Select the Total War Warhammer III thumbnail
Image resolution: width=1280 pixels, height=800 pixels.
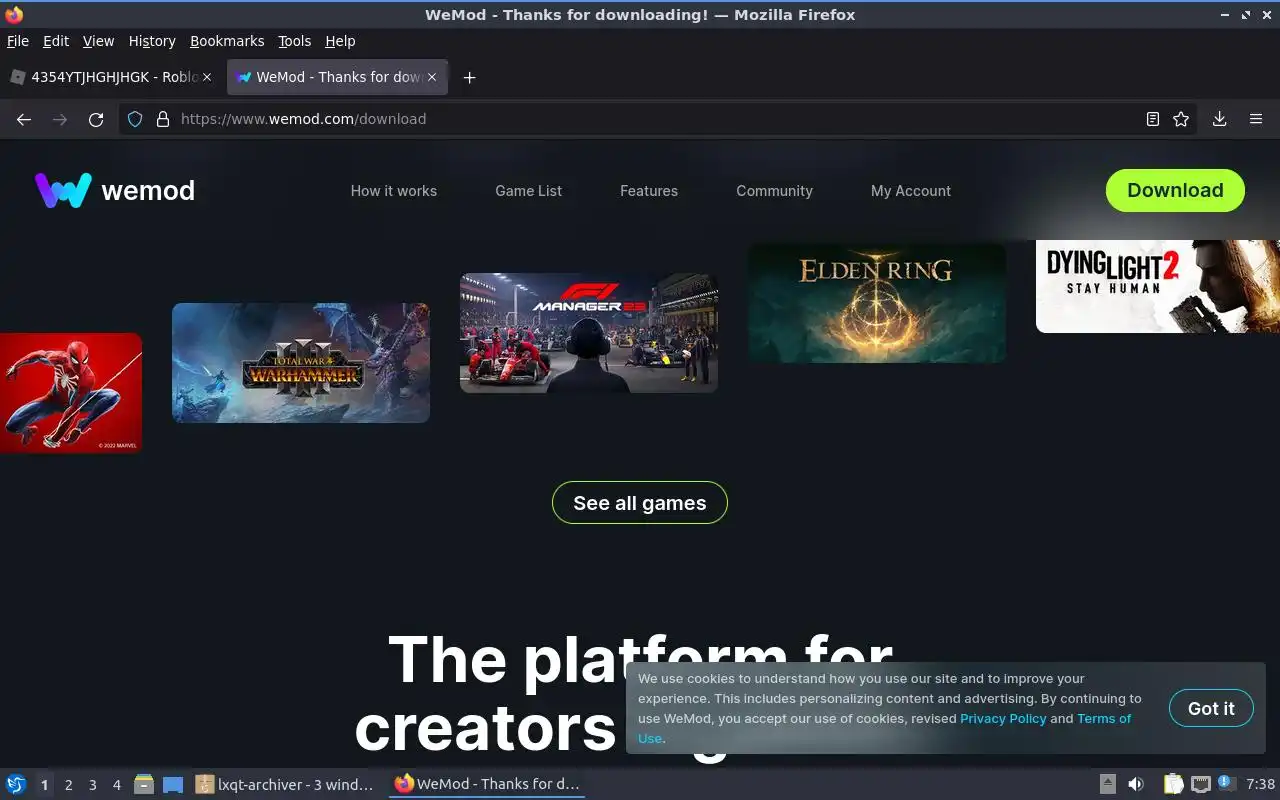[301, 363]
